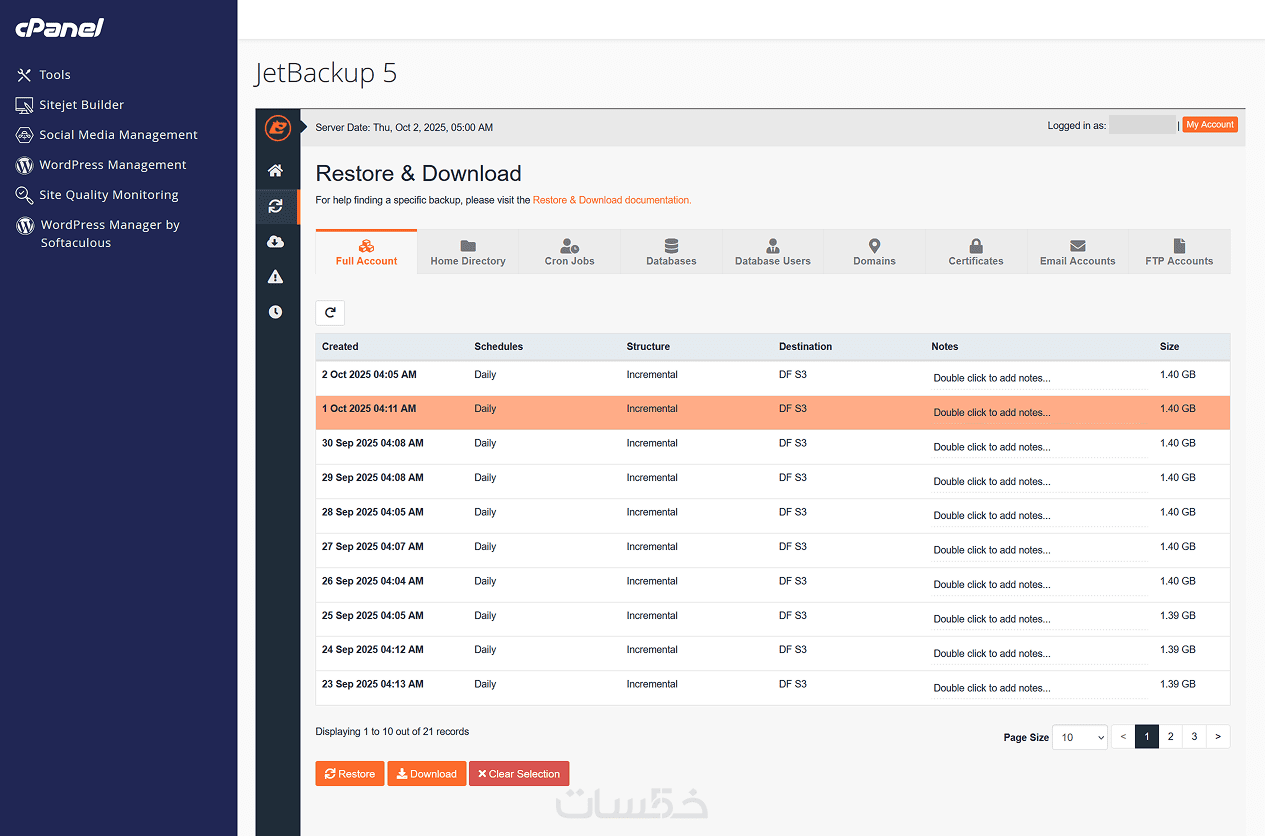
Task: Switch to the Cron Jobs tab
Action: point(570,252)
